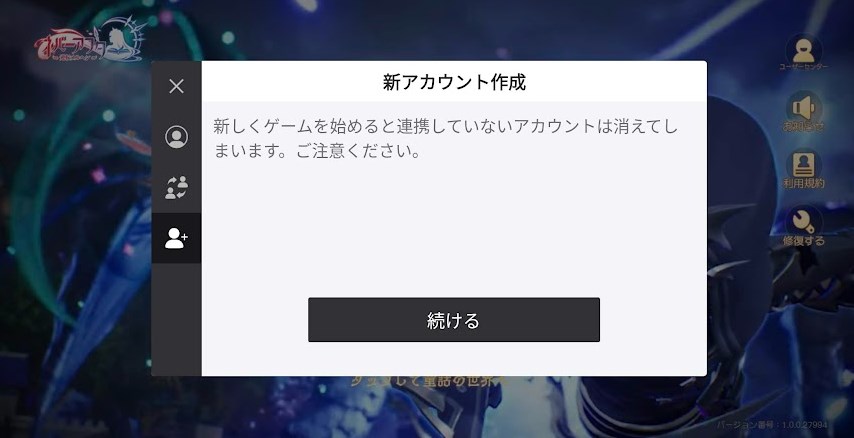Click the empty dark sidebar area below icons
854x438 pixels.
(176, 319)
